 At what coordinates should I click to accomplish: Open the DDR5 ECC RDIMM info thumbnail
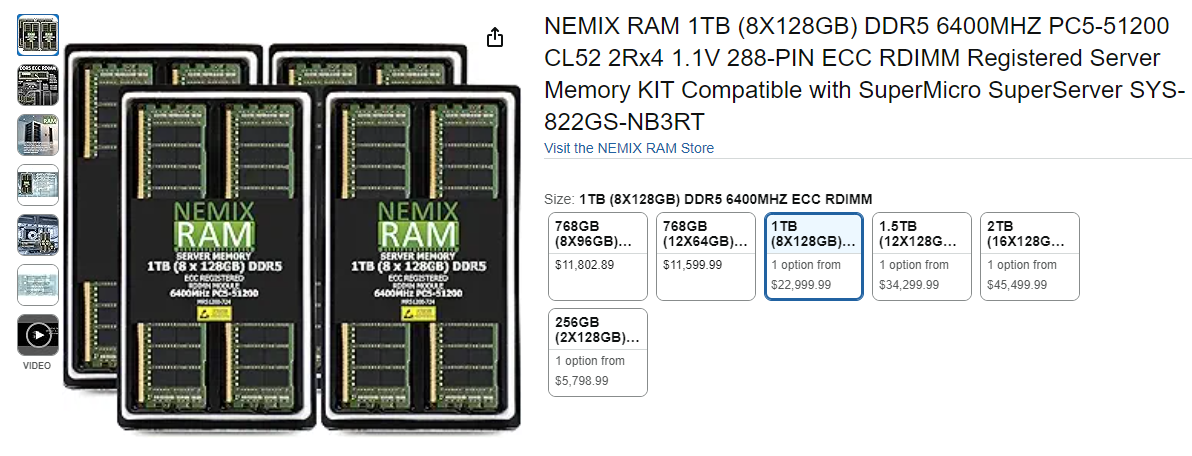[x=38, y=85]
